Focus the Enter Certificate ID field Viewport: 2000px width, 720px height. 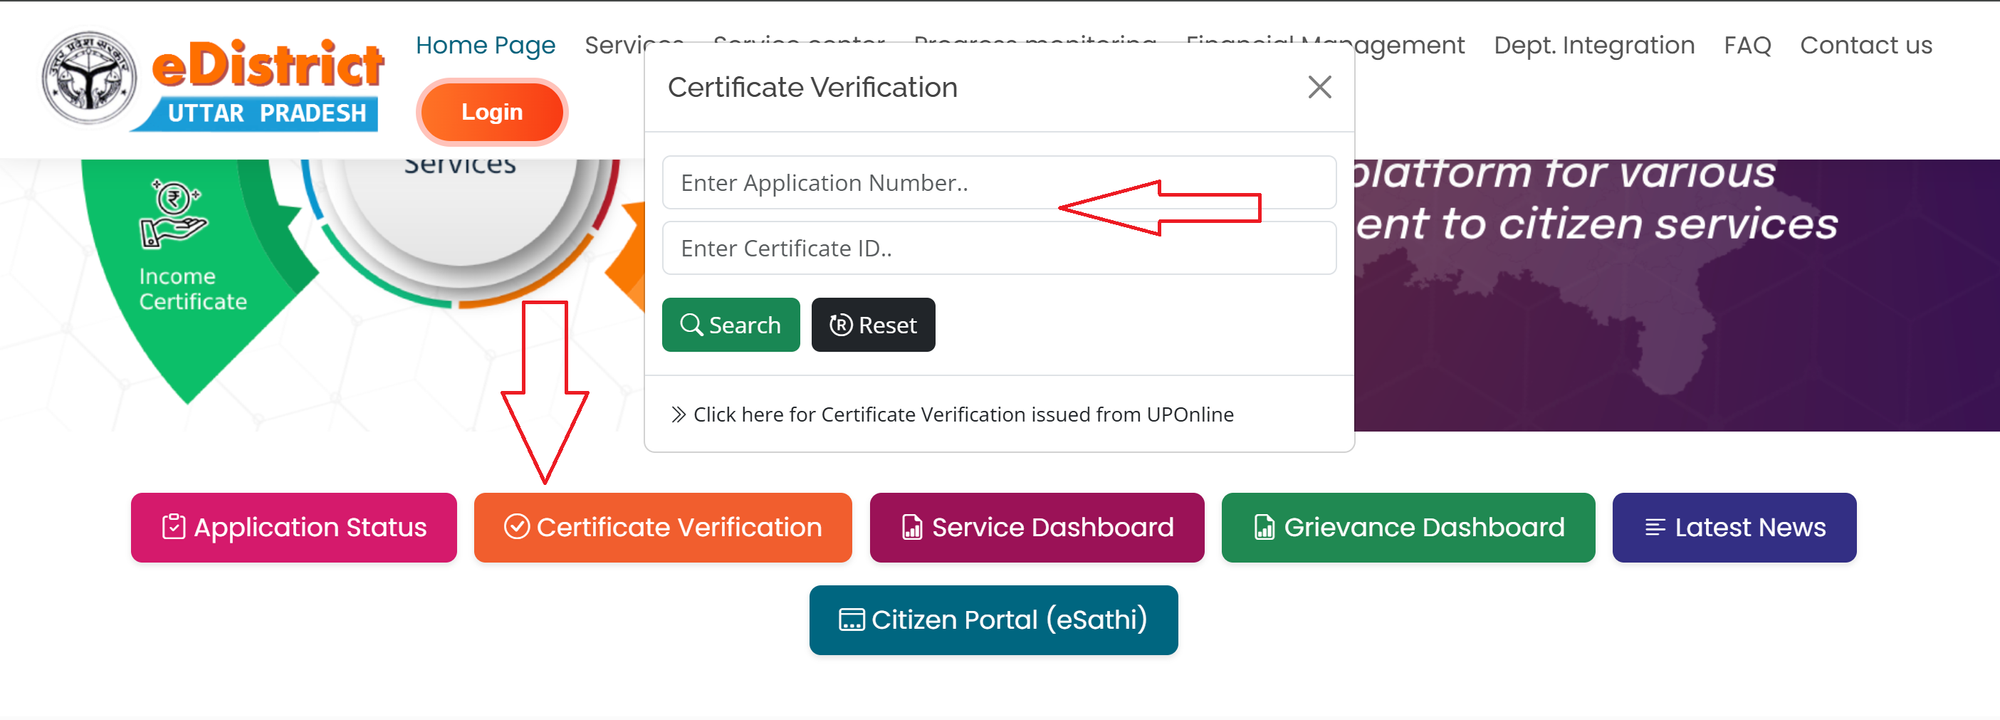click(999, 248)
